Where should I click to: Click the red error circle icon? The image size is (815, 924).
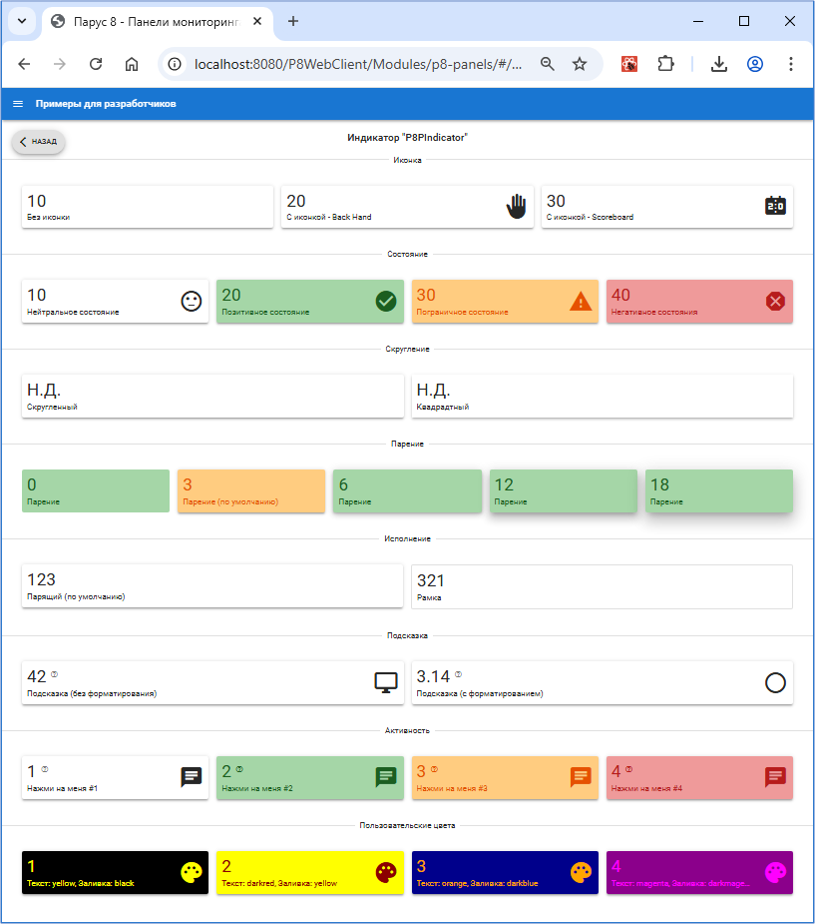[775, 301]
